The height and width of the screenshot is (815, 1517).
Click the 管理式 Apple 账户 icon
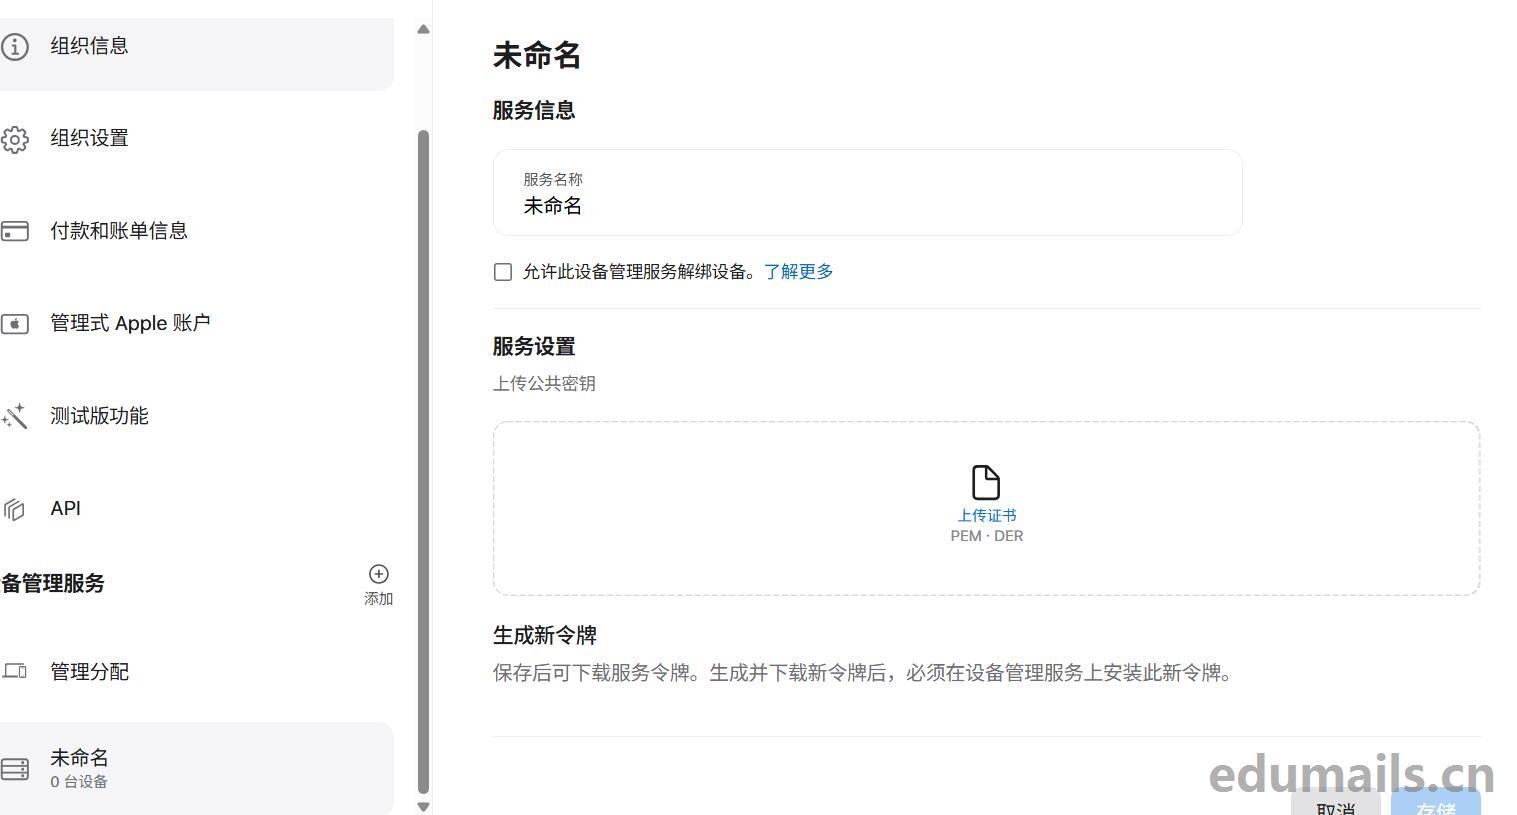pos(15,324)
